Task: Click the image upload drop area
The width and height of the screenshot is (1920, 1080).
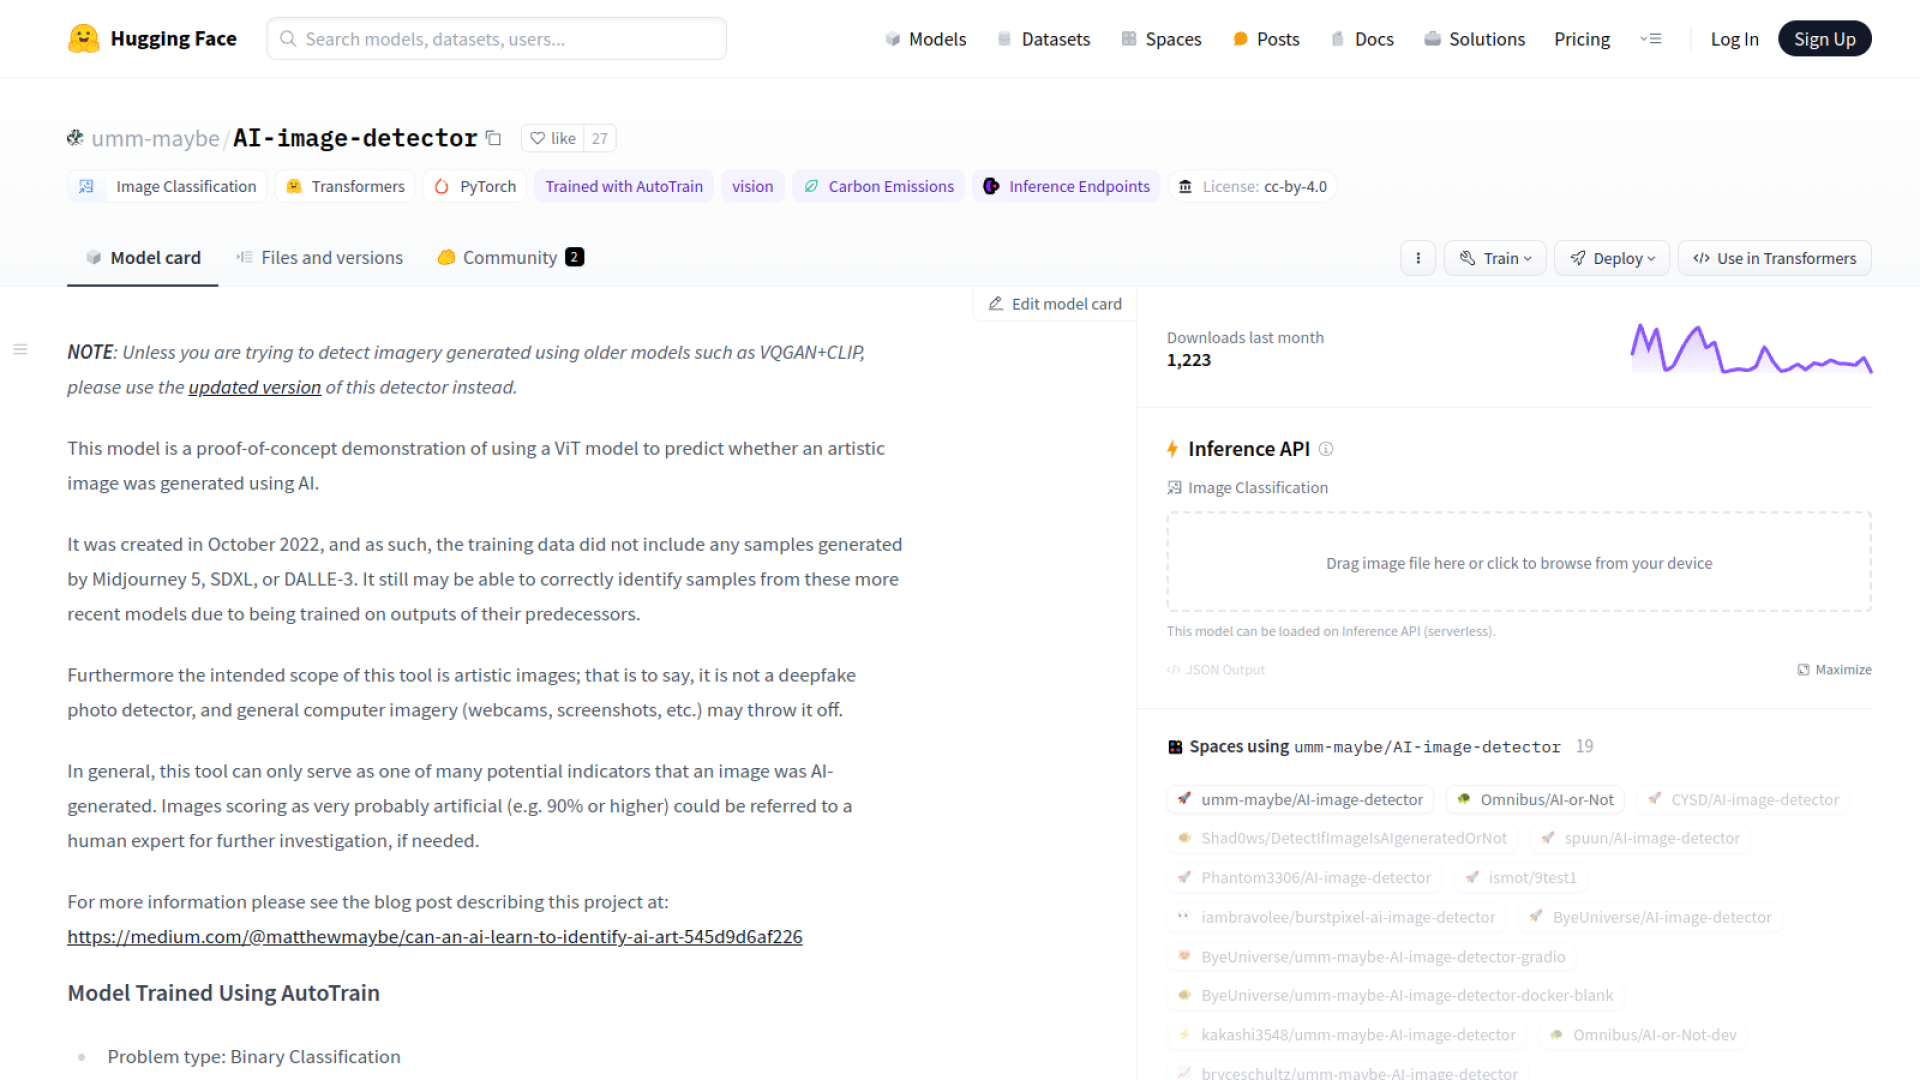Action: [x=1518, y=563]
